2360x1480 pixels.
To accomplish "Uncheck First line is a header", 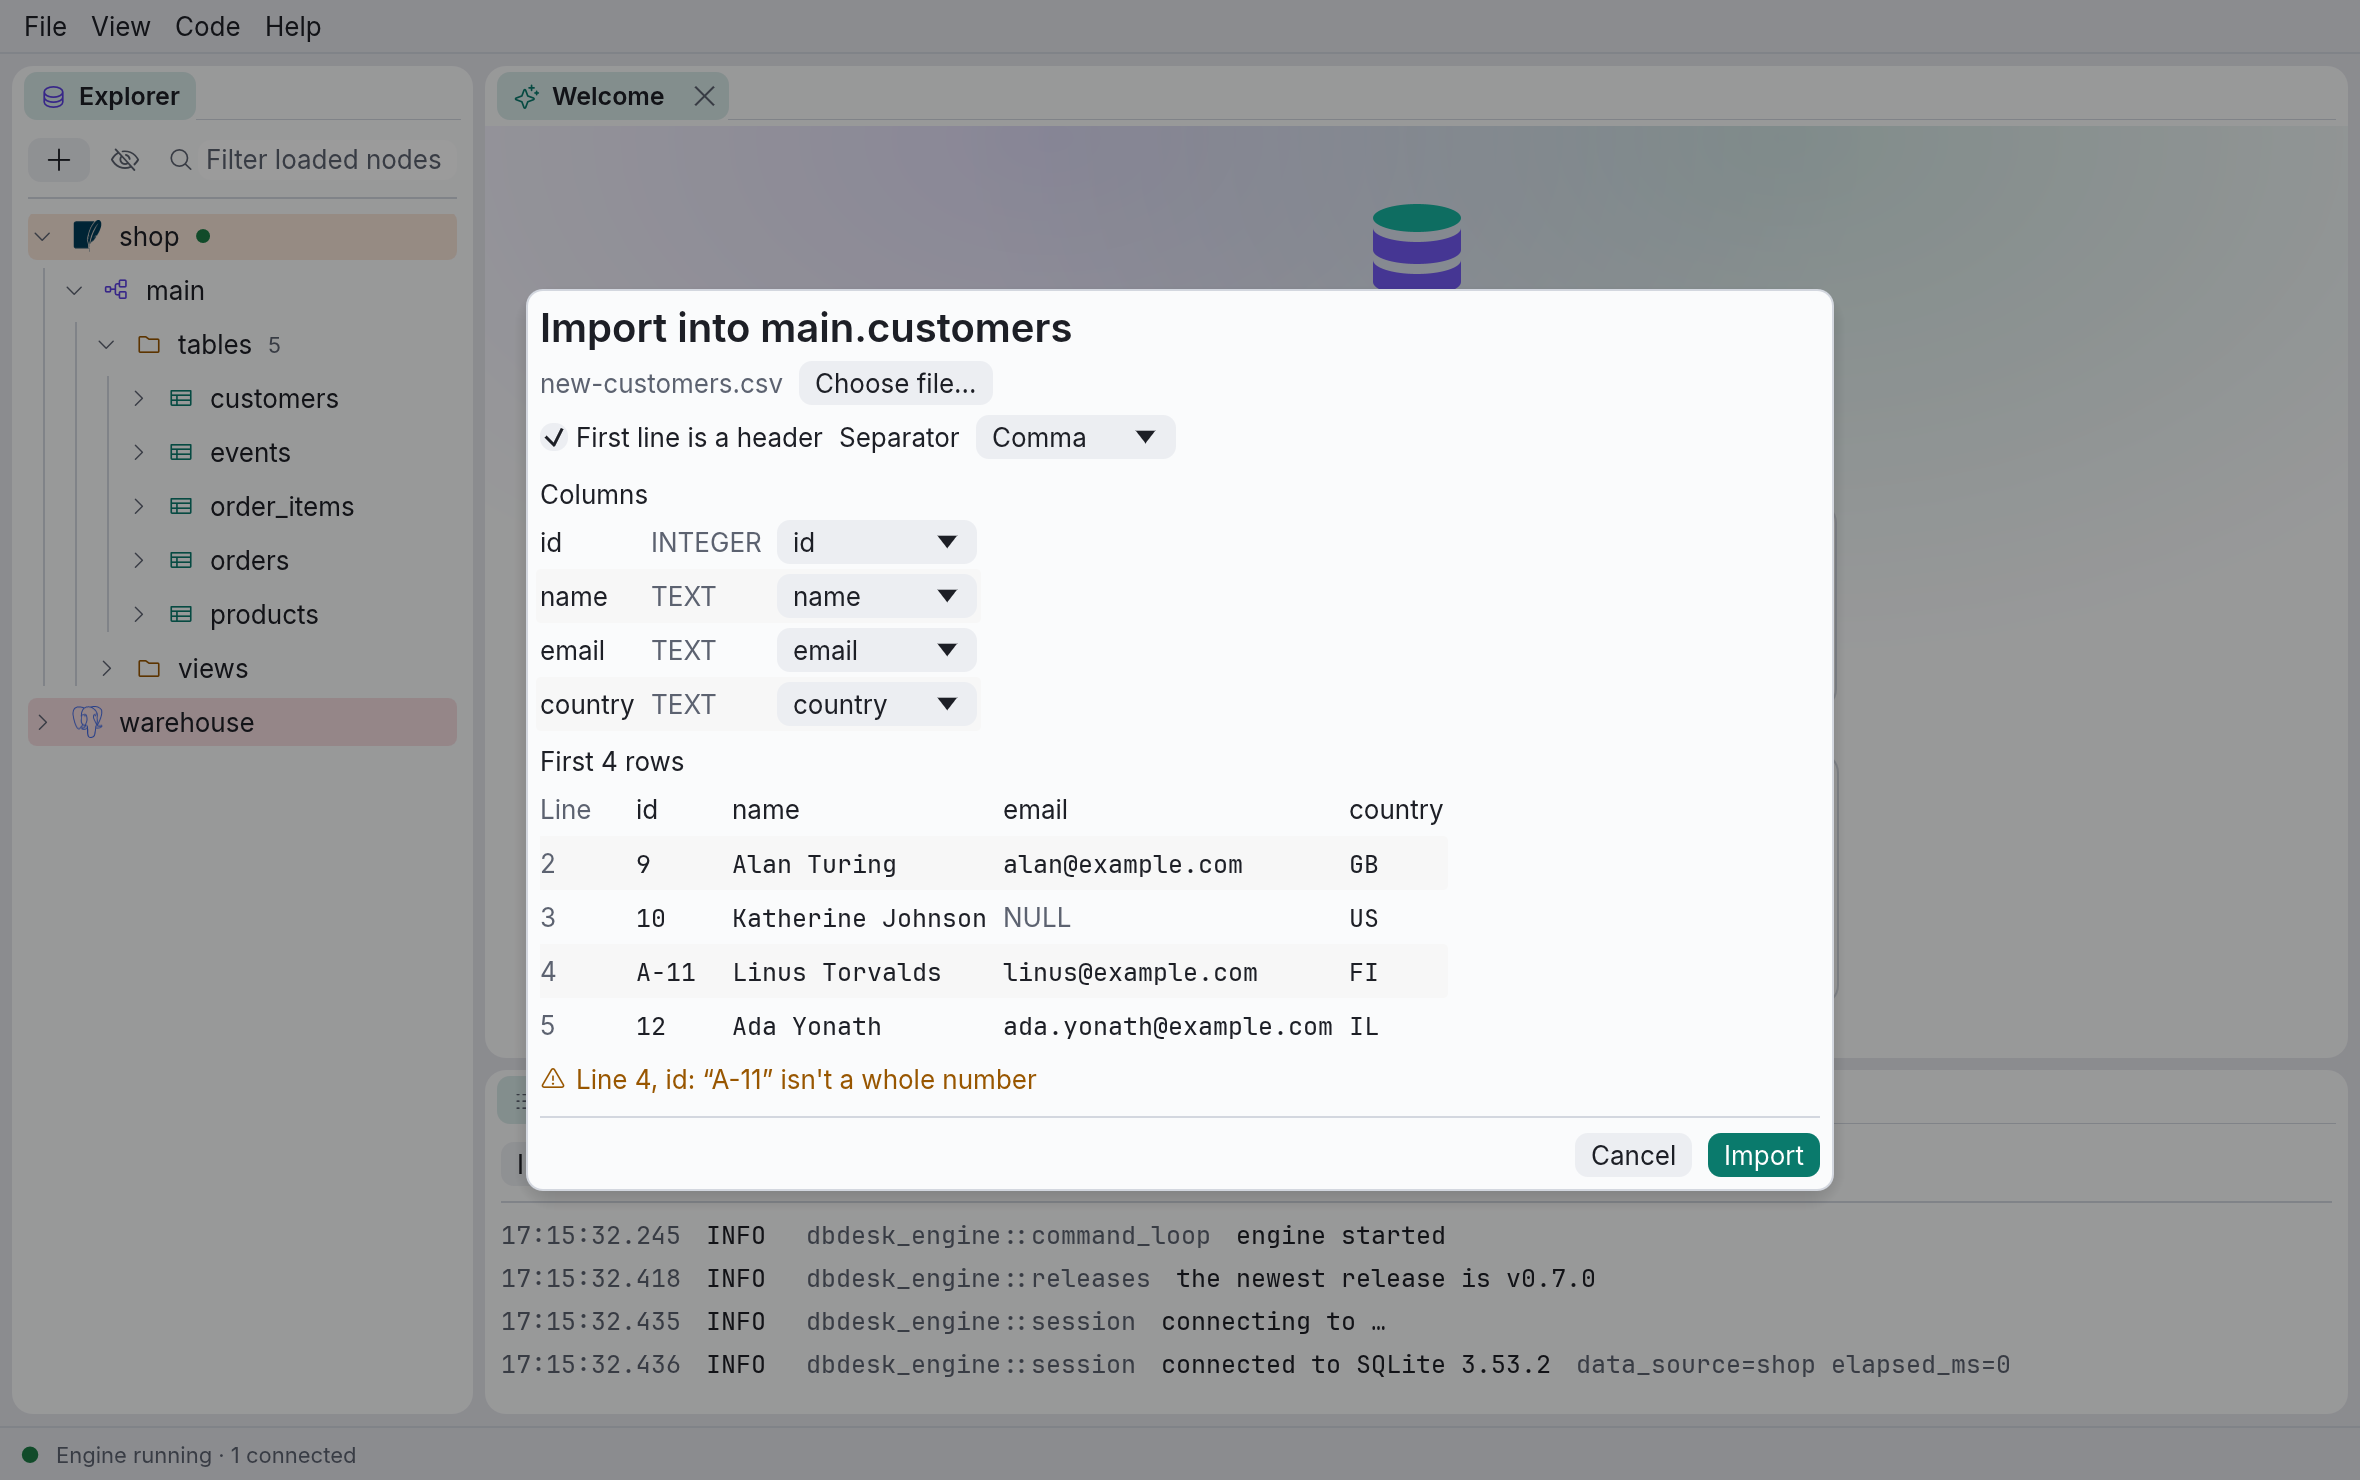I will click(554, 437).
